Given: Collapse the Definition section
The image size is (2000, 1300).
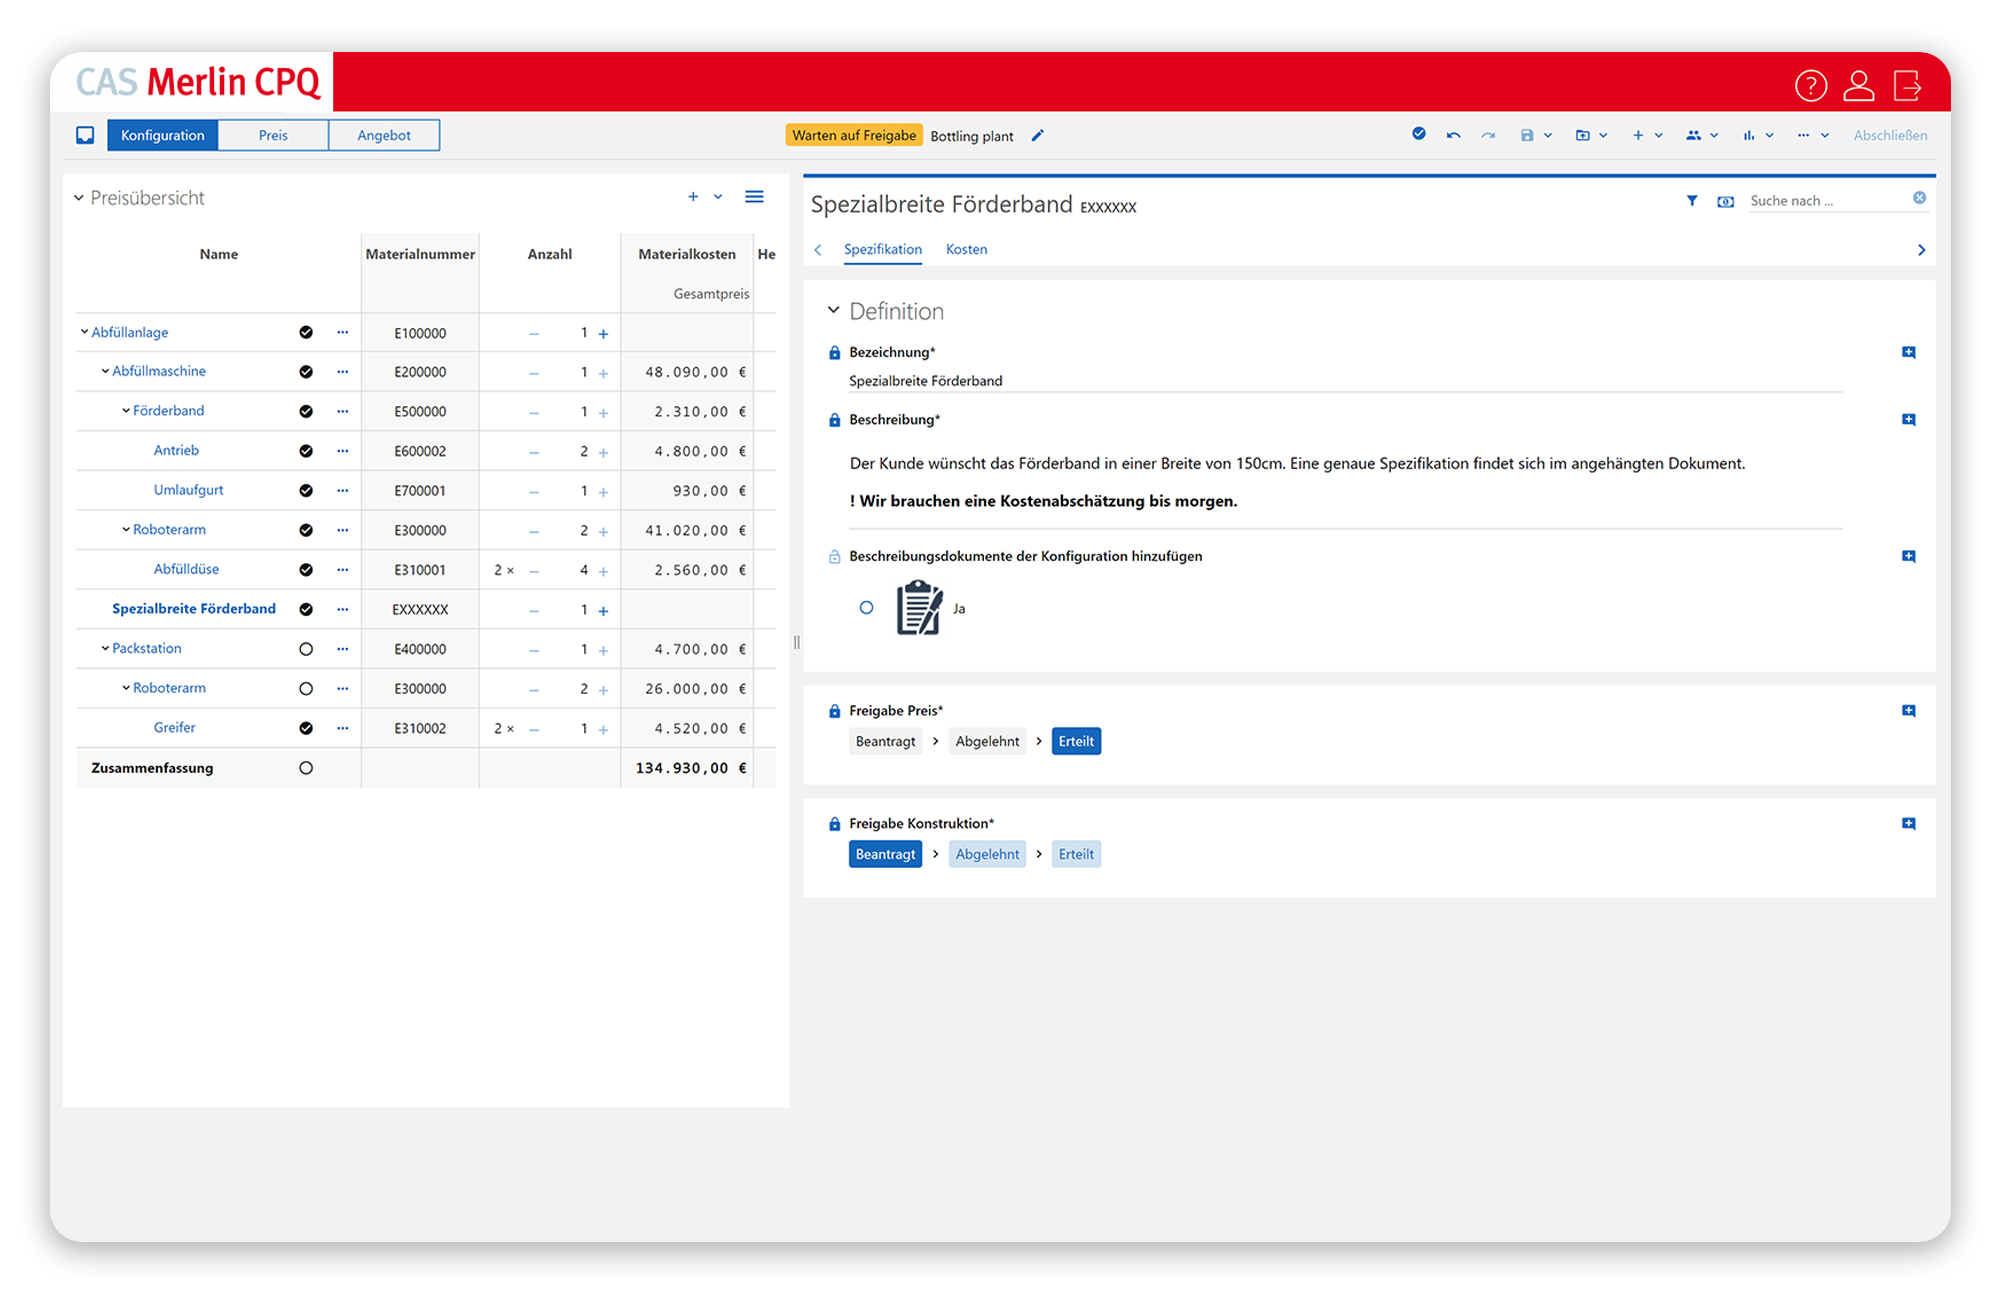Looking at the screenshot, I should 833,311.
